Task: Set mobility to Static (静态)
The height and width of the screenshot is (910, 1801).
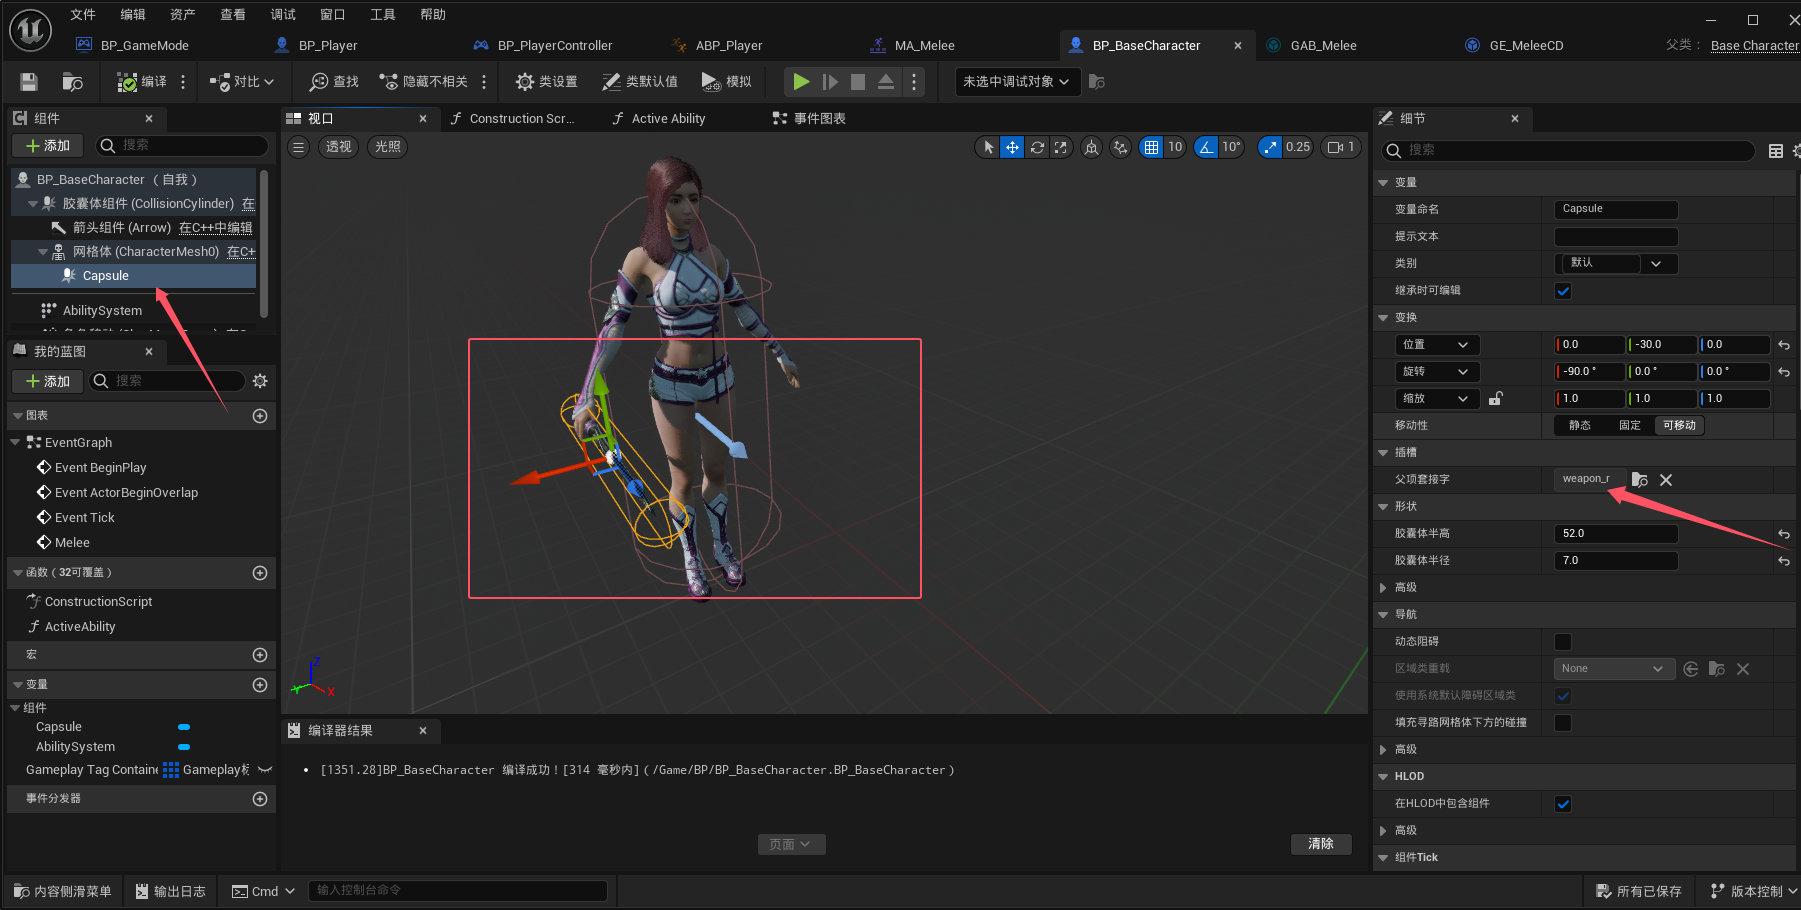Action: (x=1580, y=425)
